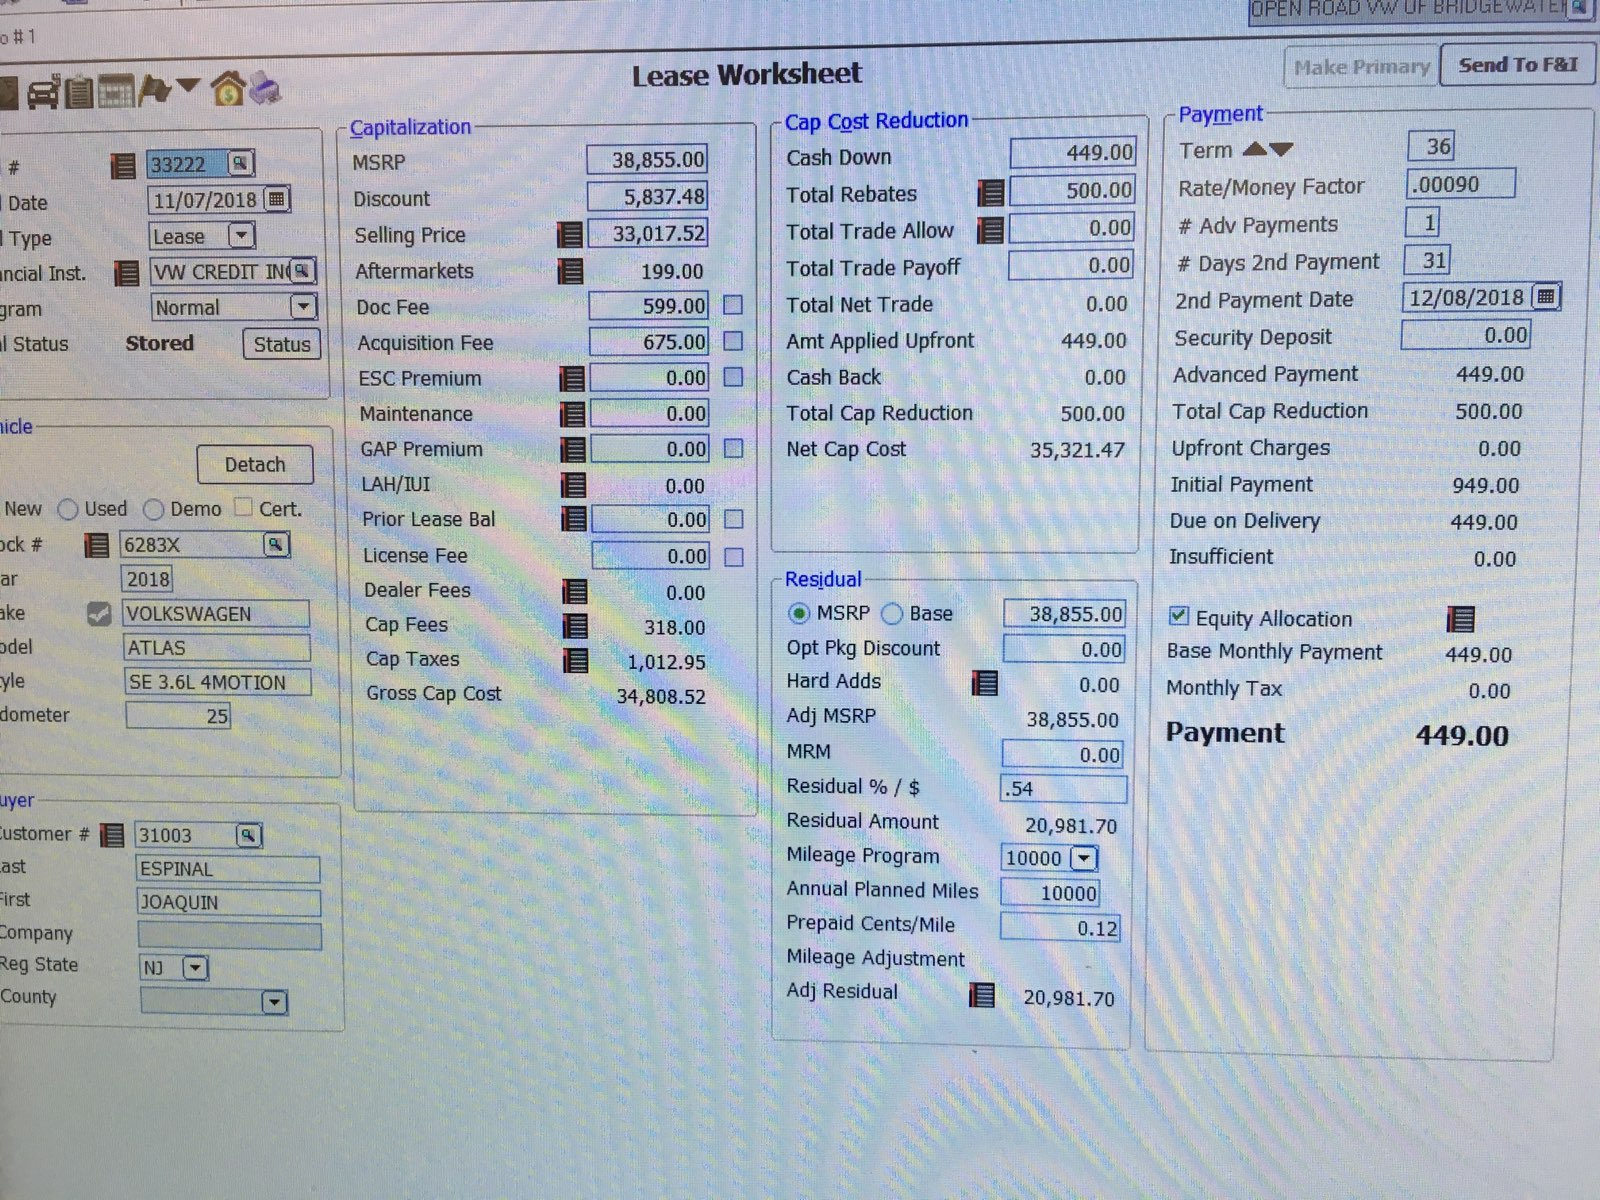This screenshot has height=1200, width=1600.
Task: Tick the checkbox beside Acquisition Fee
Action: (733, 341)
